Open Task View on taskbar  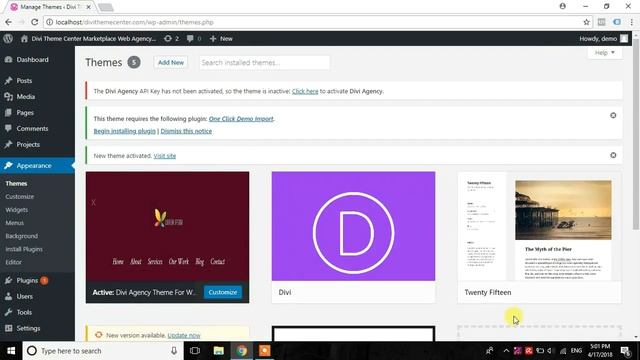(195, 351)
